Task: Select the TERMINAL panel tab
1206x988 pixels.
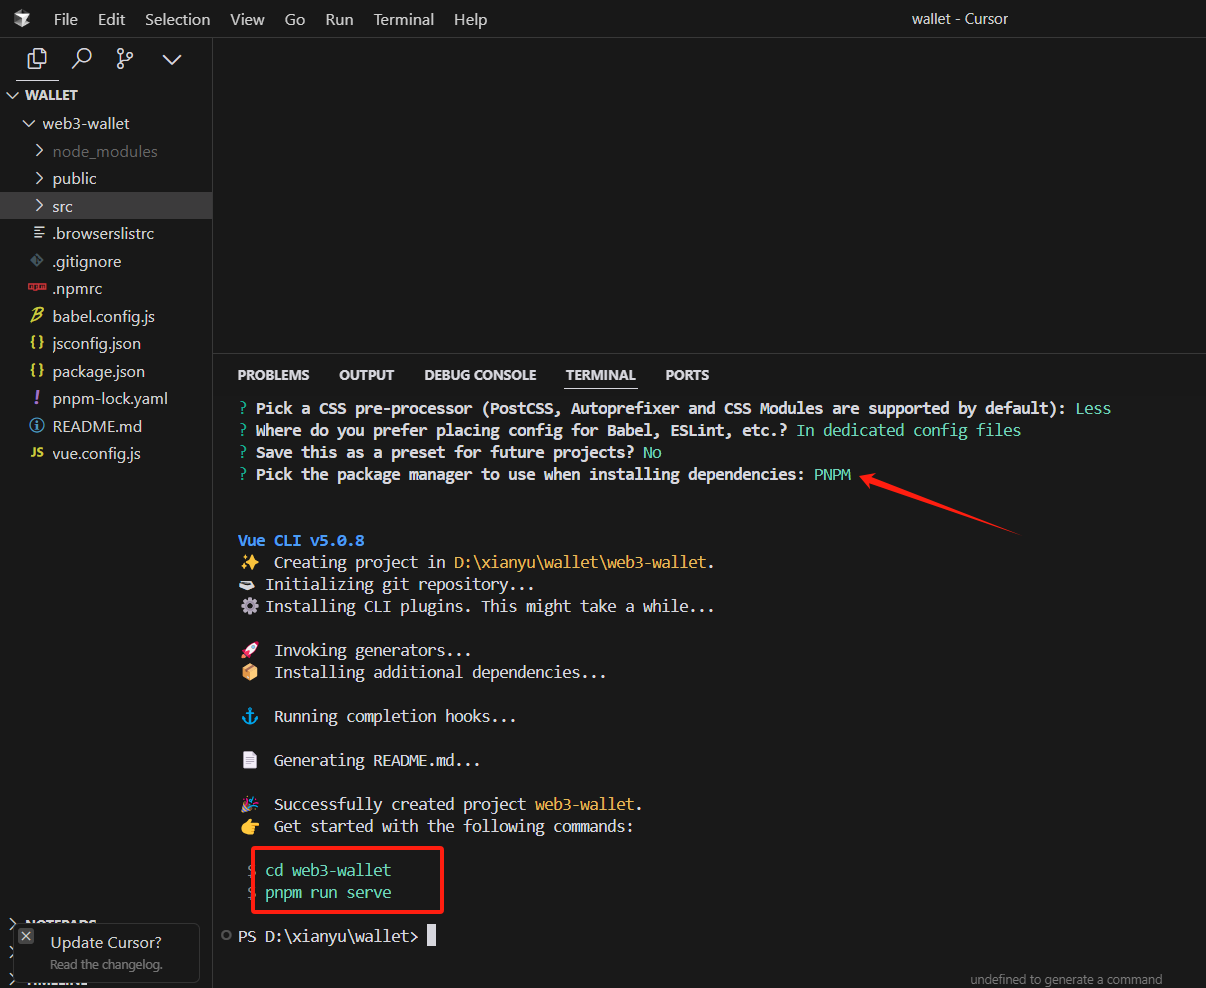Action: [600, 375]
